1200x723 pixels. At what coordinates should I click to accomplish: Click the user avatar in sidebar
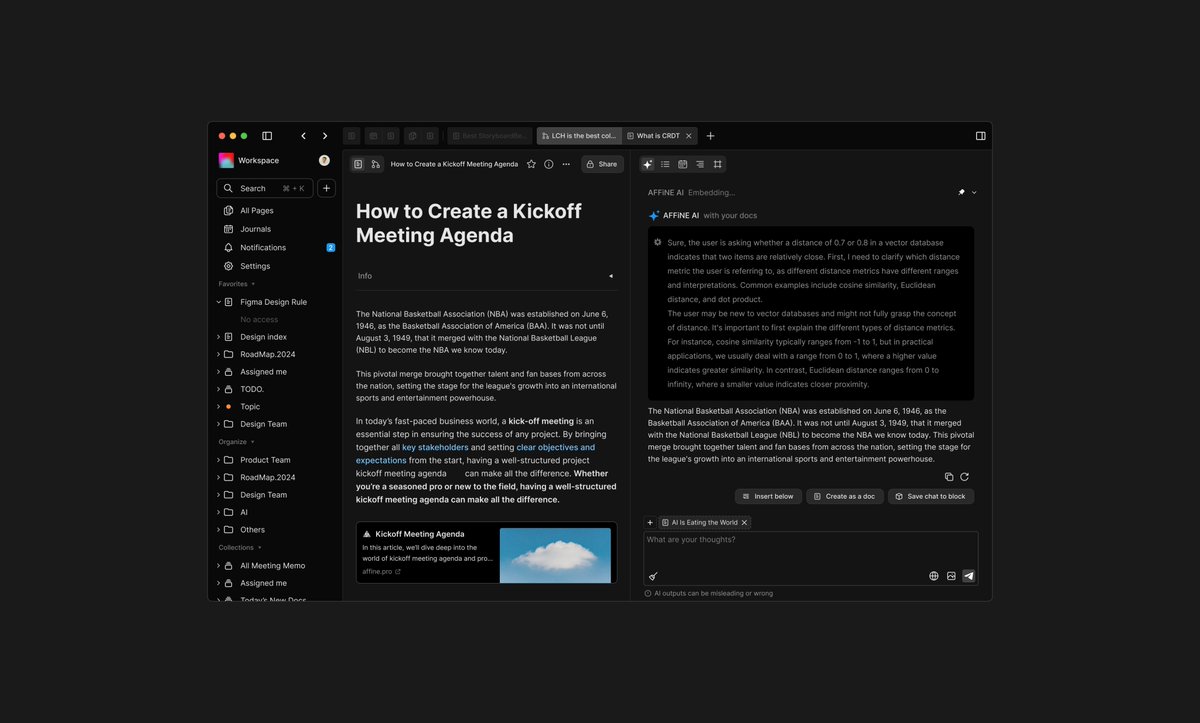(324, 160)
